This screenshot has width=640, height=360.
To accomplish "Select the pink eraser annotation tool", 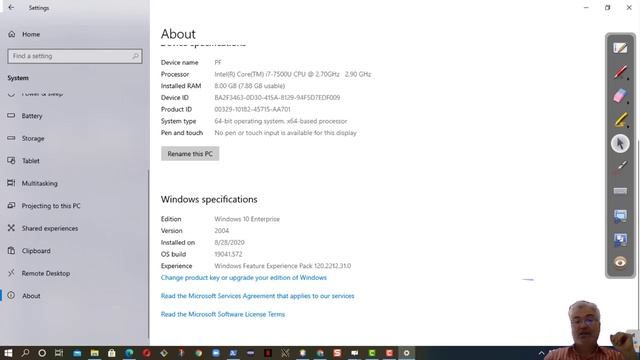I will coord(620,96).
